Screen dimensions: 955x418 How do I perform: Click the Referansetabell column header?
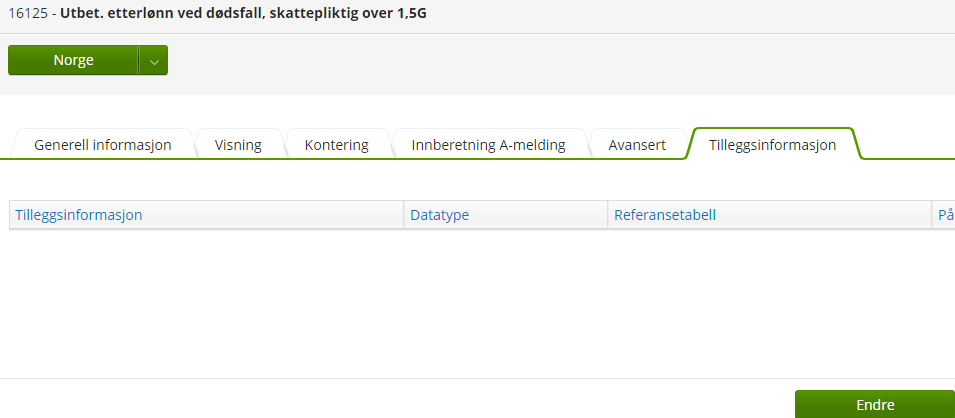(665, 215)
